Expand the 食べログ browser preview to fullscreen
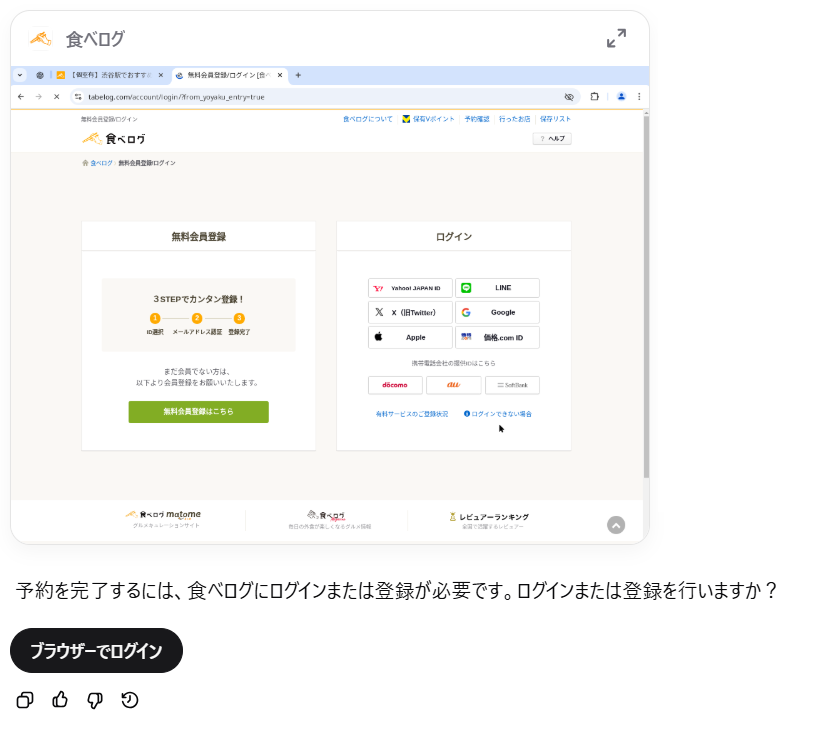This screenshot has height=743, width=824. (616, 38)
